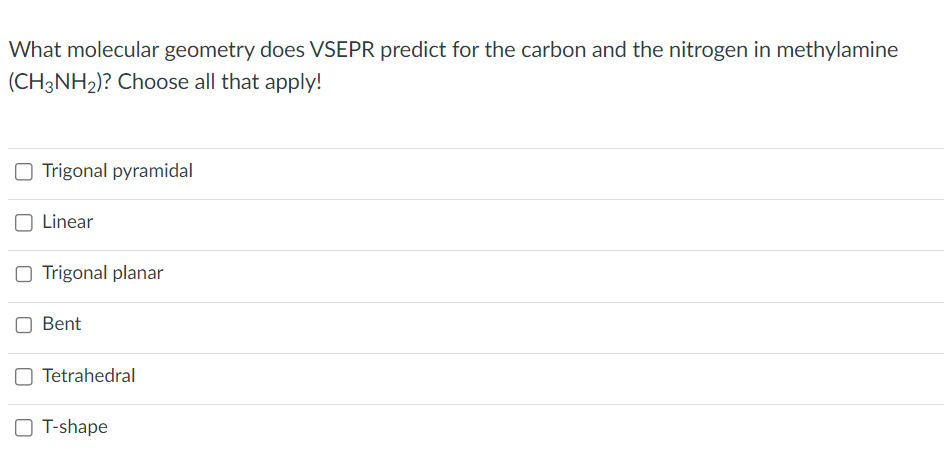Viewport: 944px width, 475px height.
Task: Tick the Linear checkbox
Action: pos(23,223)
